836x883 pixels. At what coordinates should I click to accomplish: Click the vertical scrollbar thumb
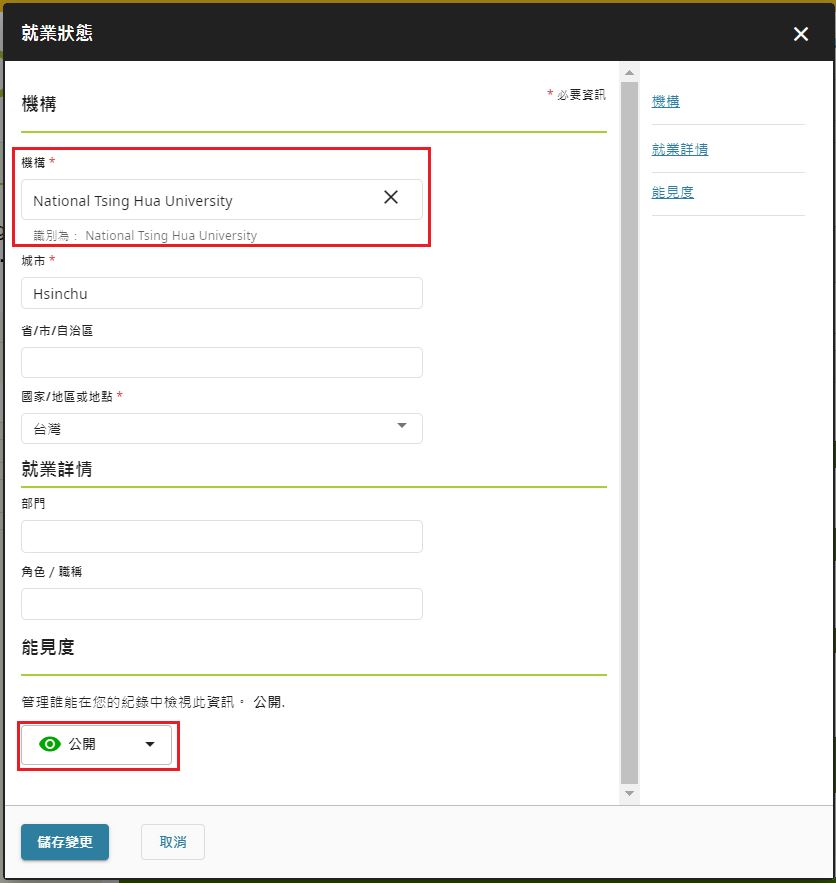629,430
